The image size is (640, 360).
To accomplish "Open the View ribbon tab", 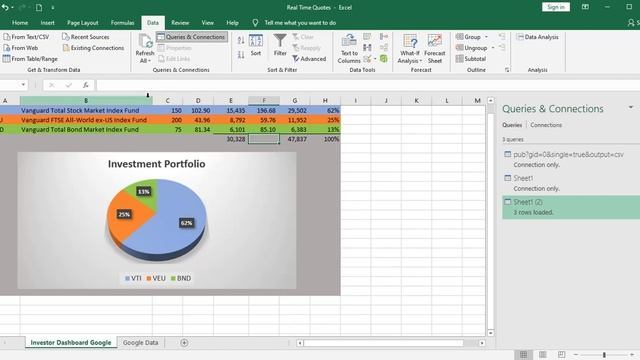I will 207,23.
